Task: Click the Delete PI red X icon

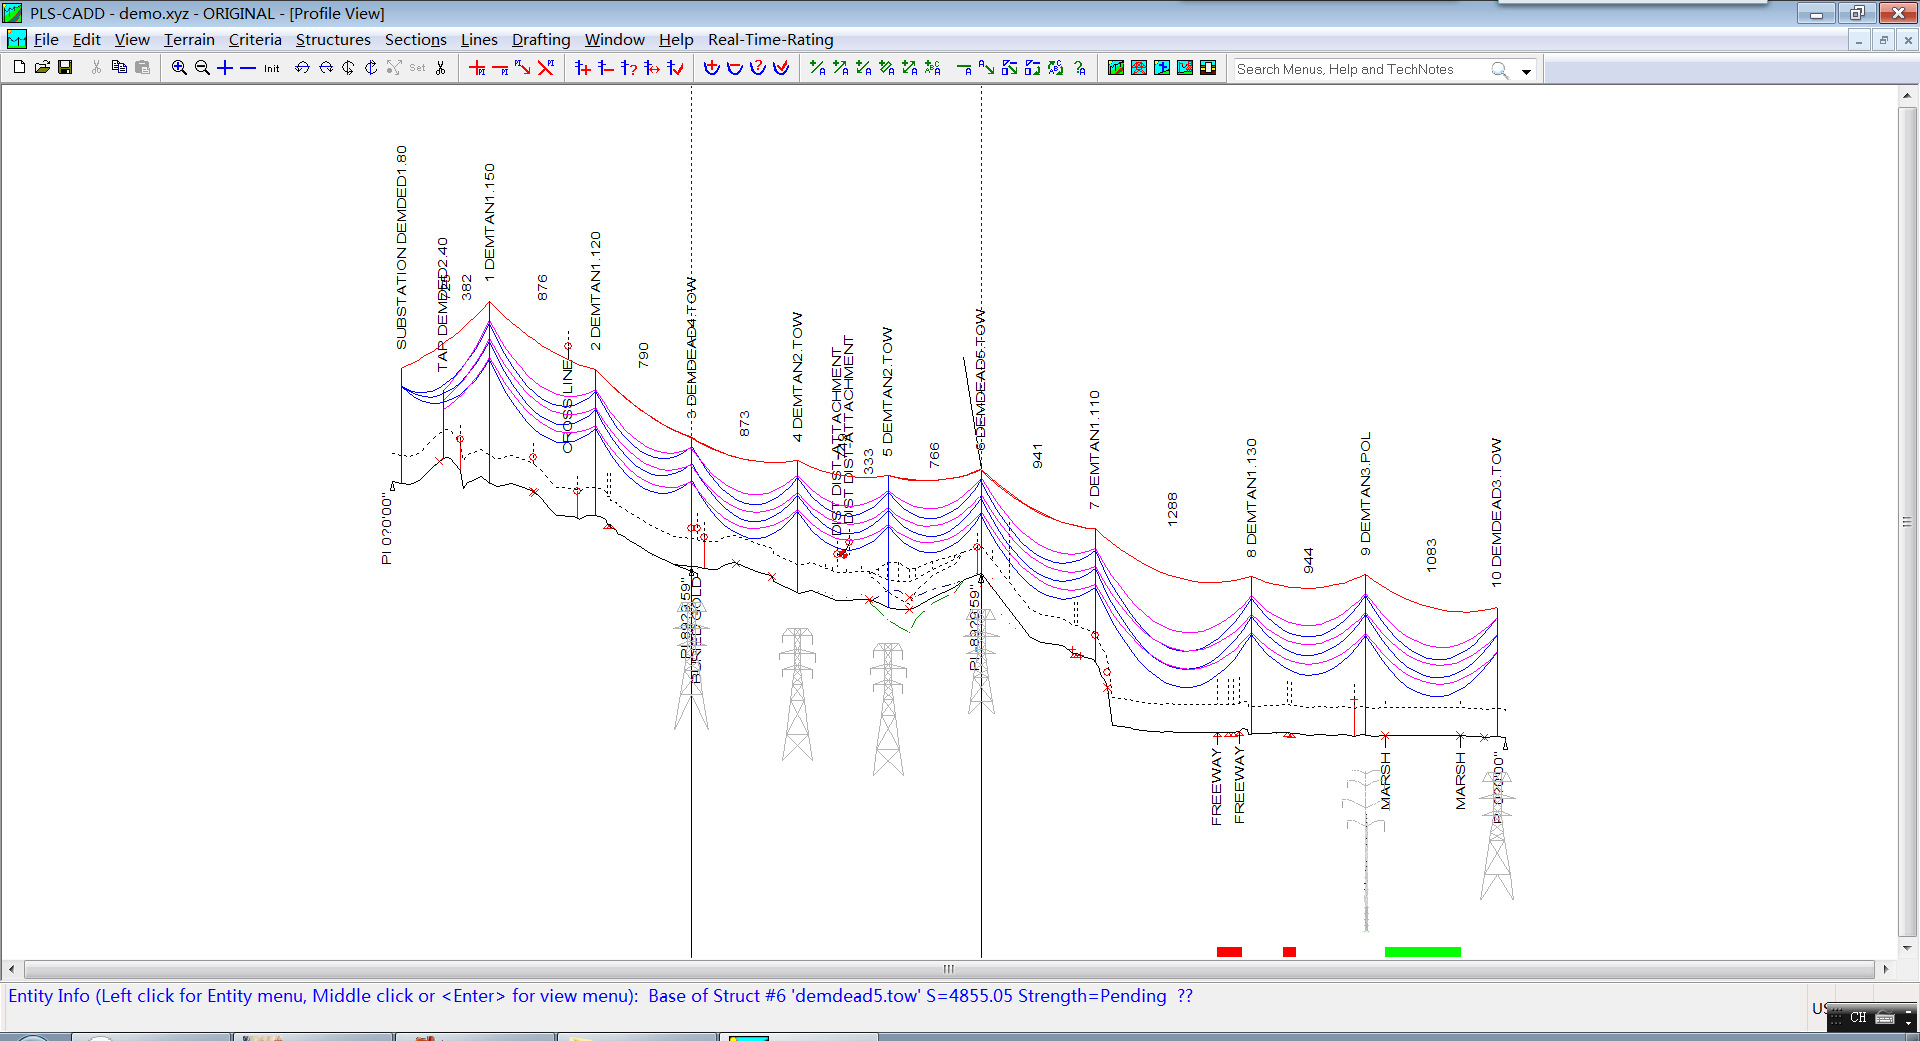Action: 546,68
